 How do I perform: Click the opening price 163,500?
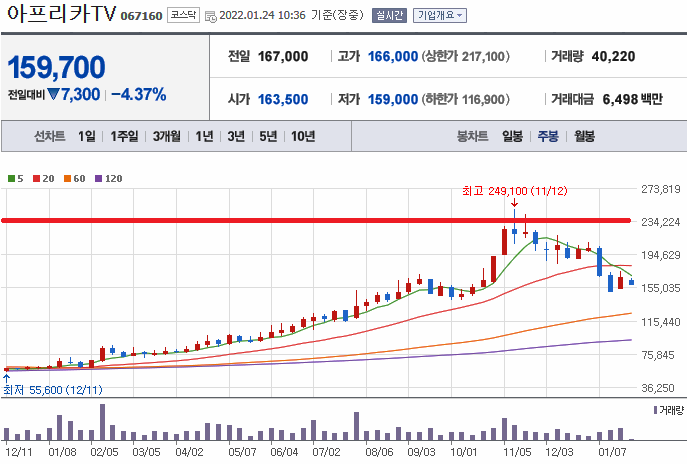click(x=283, y=99)
